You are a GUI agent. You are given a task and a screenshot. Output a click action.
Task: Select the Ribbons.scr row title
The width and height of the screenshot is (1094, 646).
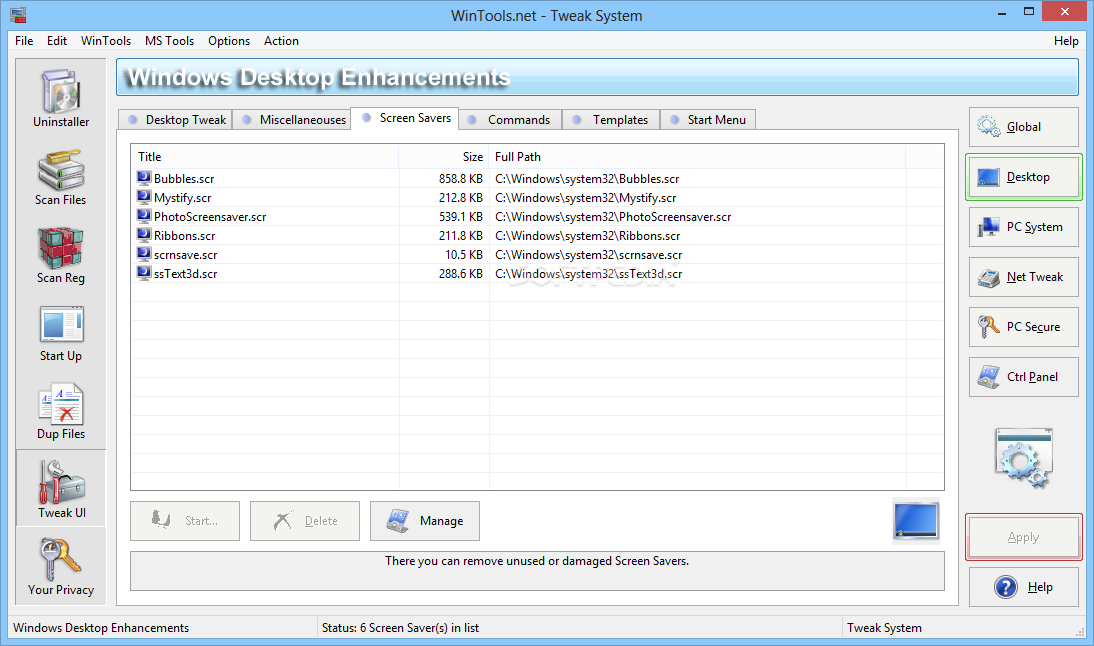[185, 236]
